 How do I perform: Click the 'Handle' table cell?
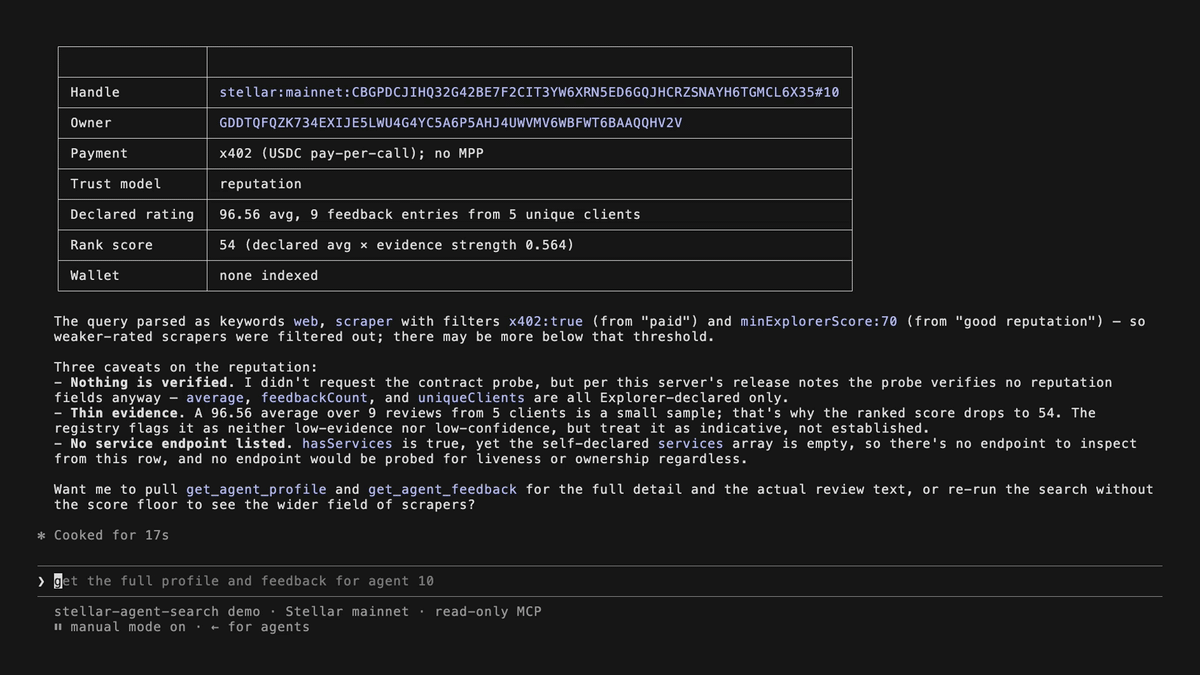coord(132,92)
